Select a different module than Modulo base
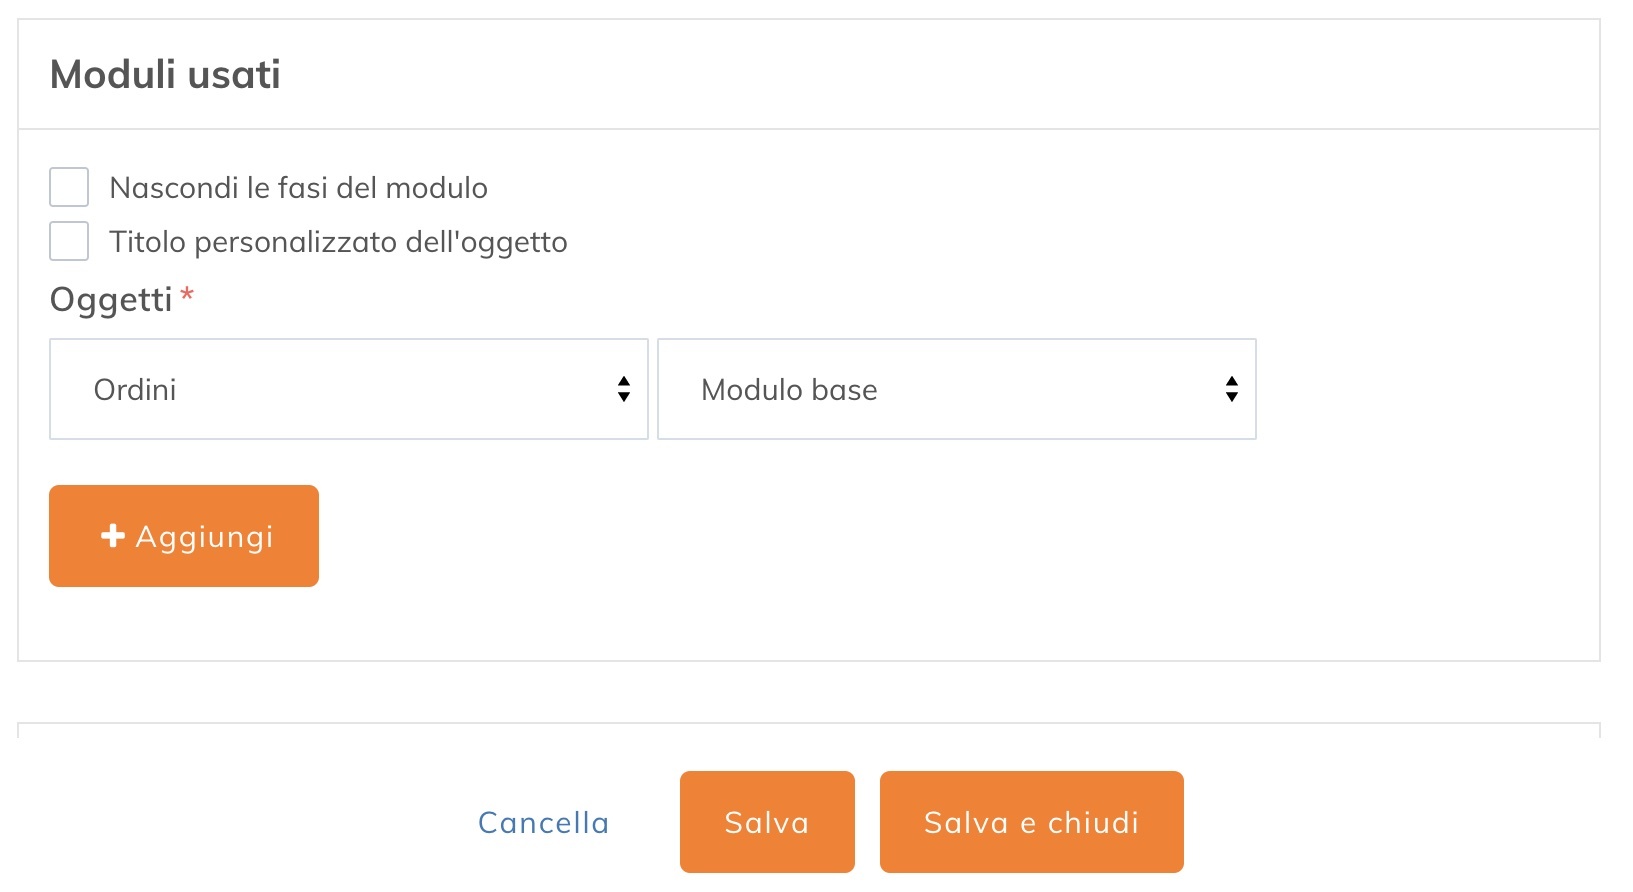Image resolution: width=1633 pixels, height=892 pixels. [x=956, y=389]
